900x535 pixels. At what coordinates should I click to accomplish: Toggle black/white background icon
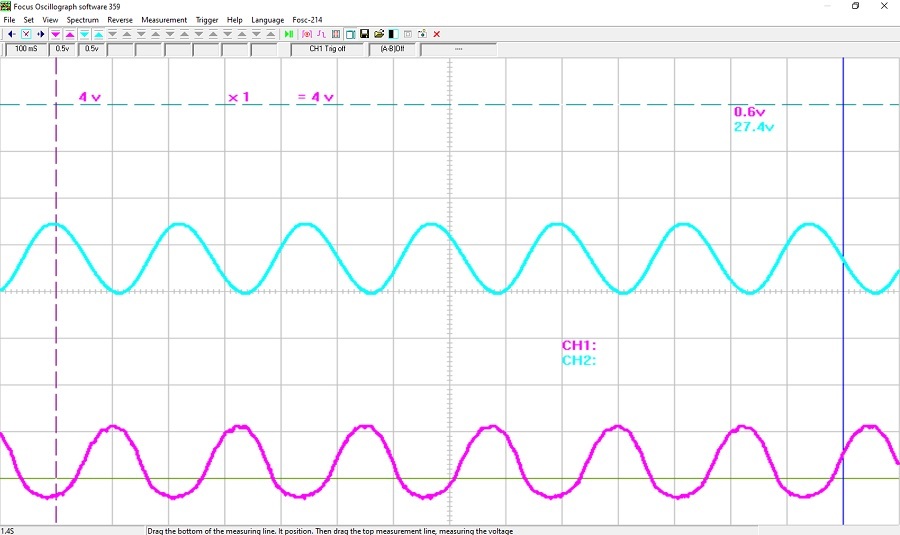point(393,34)
